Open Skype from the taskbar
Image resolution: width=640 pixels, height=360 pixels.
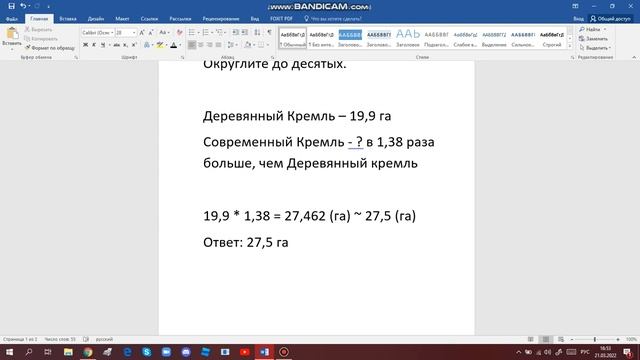coord(147,352)
